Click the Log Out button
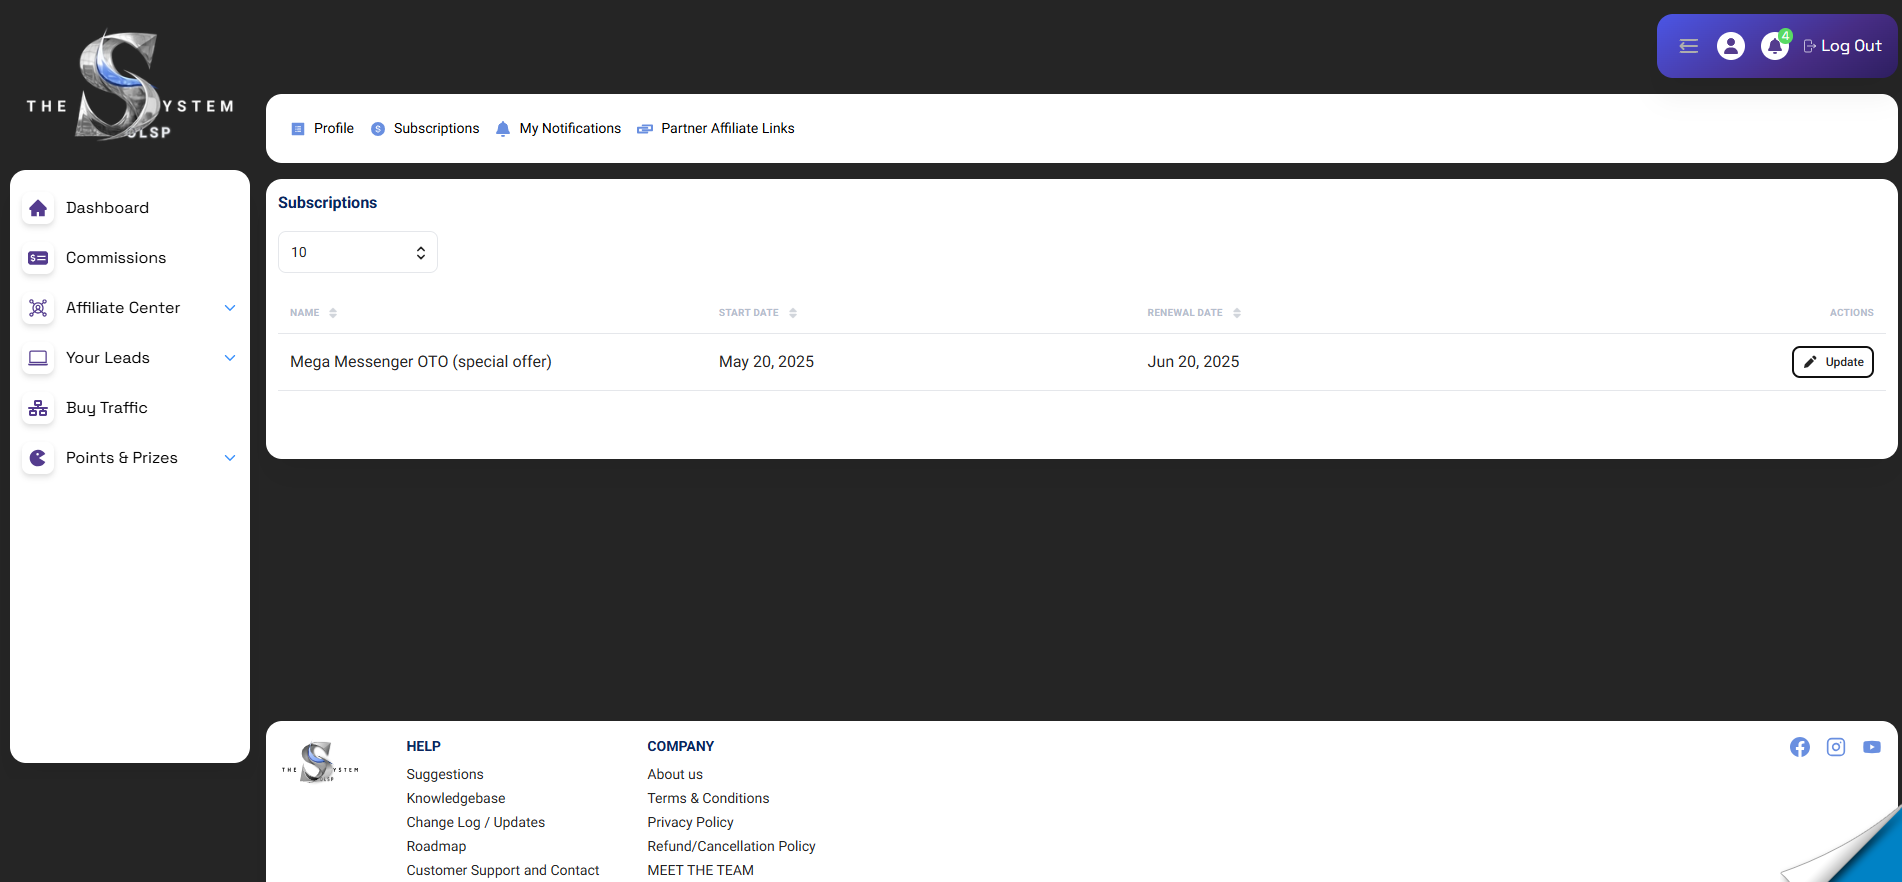Image resolution: width=1902 pixels, height=882 pixels. 1842,46
